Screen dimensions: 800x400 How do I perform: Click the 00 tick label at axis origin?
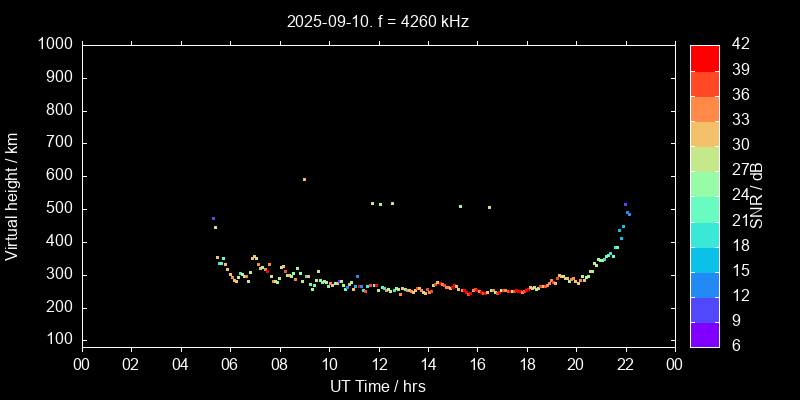(81, 365)
